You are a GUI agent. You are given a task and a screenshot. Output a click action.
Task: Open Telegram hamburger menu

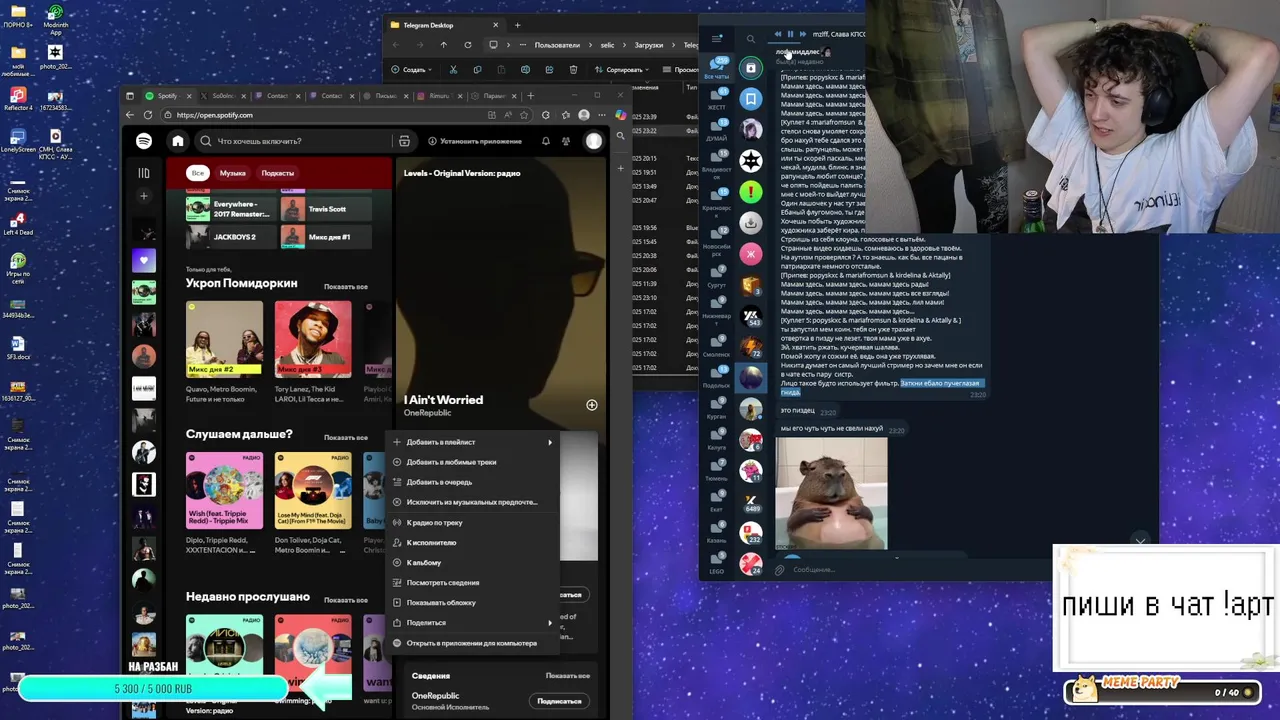[x=716, y=39]
